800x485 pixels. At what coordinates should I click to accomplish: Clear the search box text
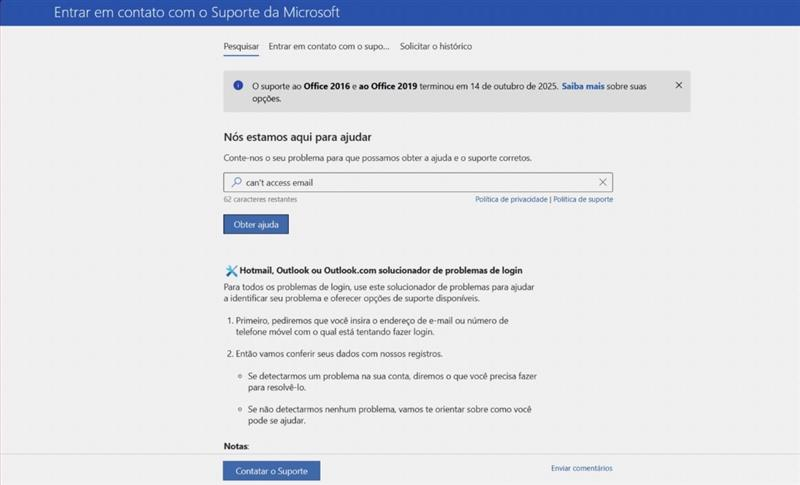point(603,182)
